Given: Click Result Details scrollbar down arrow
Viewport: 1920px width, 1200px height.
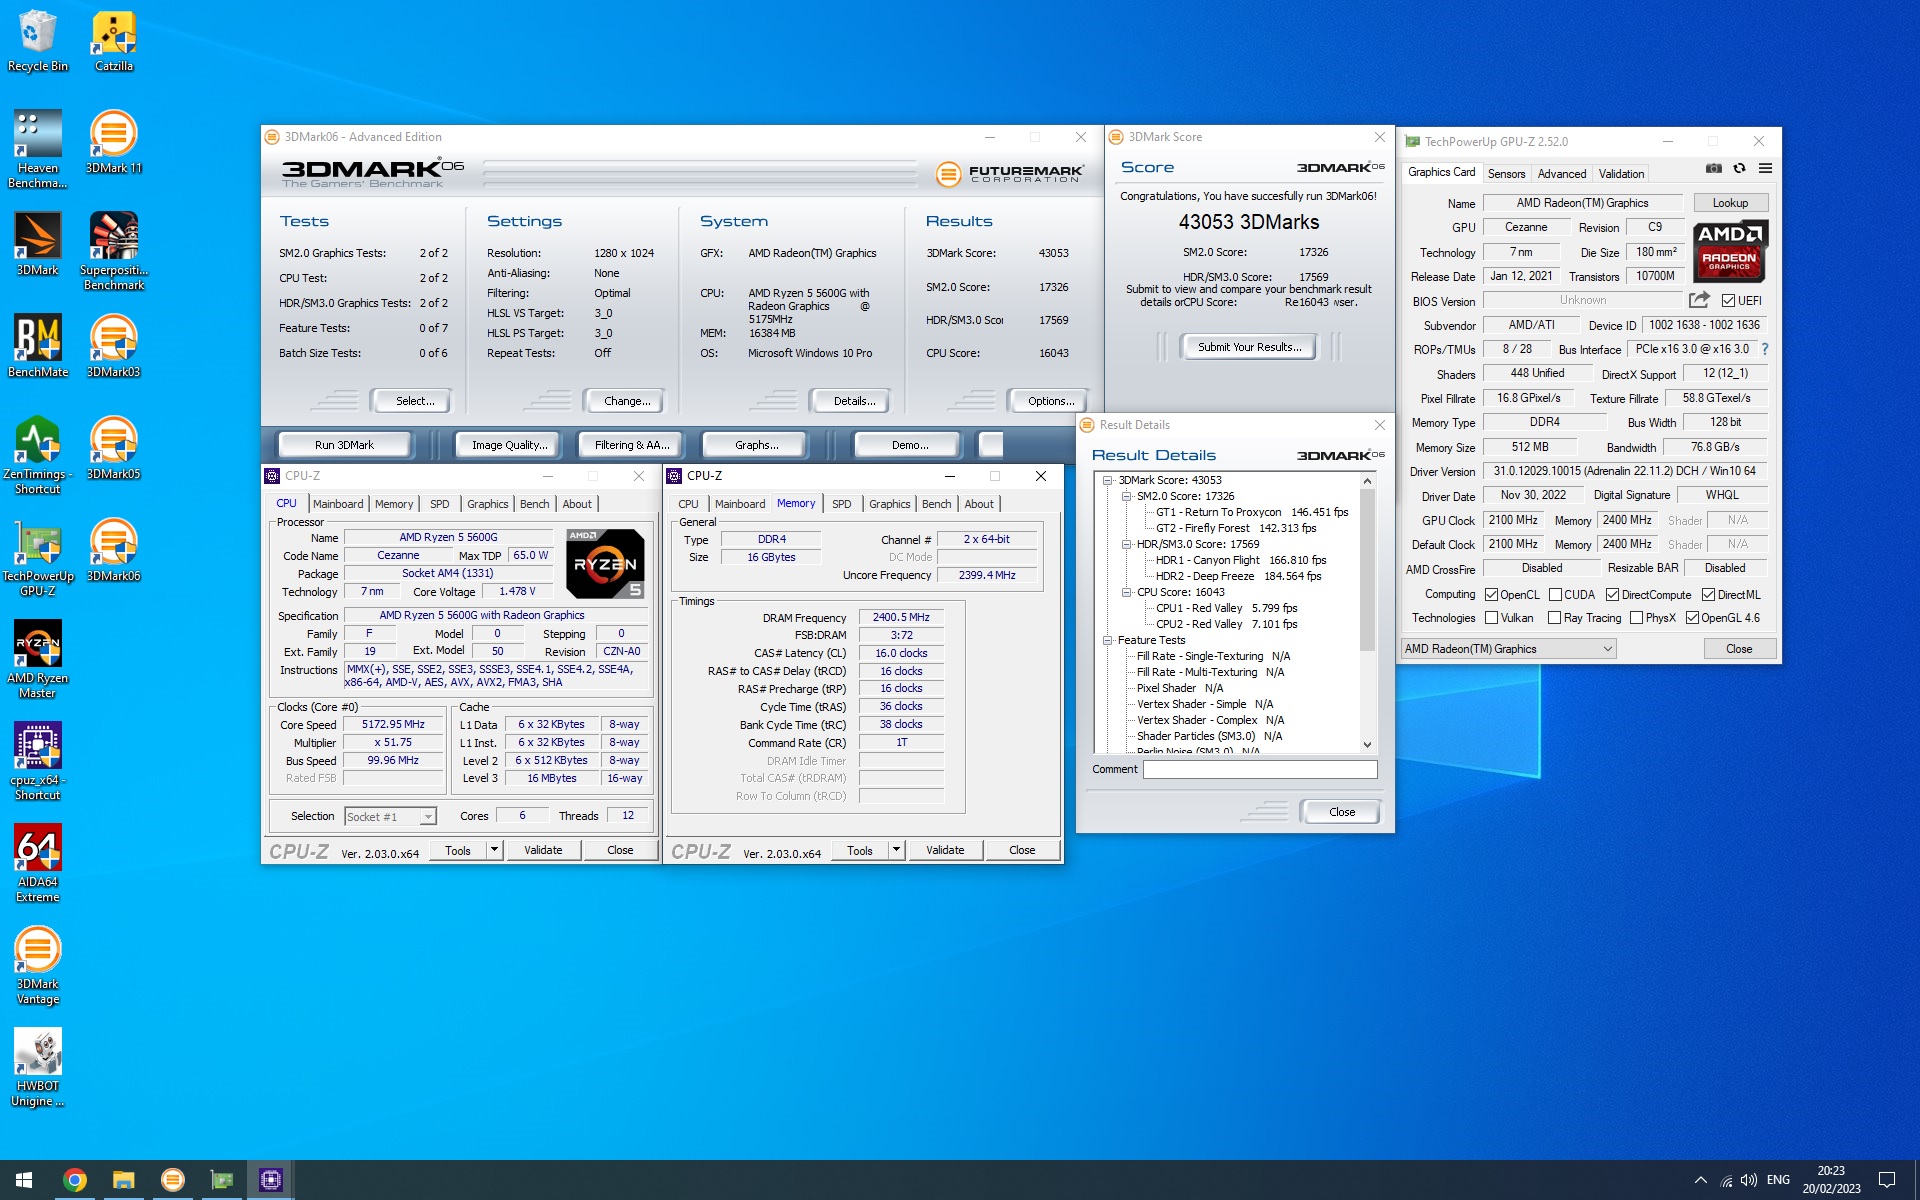Looking at the screenshot, I should click(x=1368, y=744).
